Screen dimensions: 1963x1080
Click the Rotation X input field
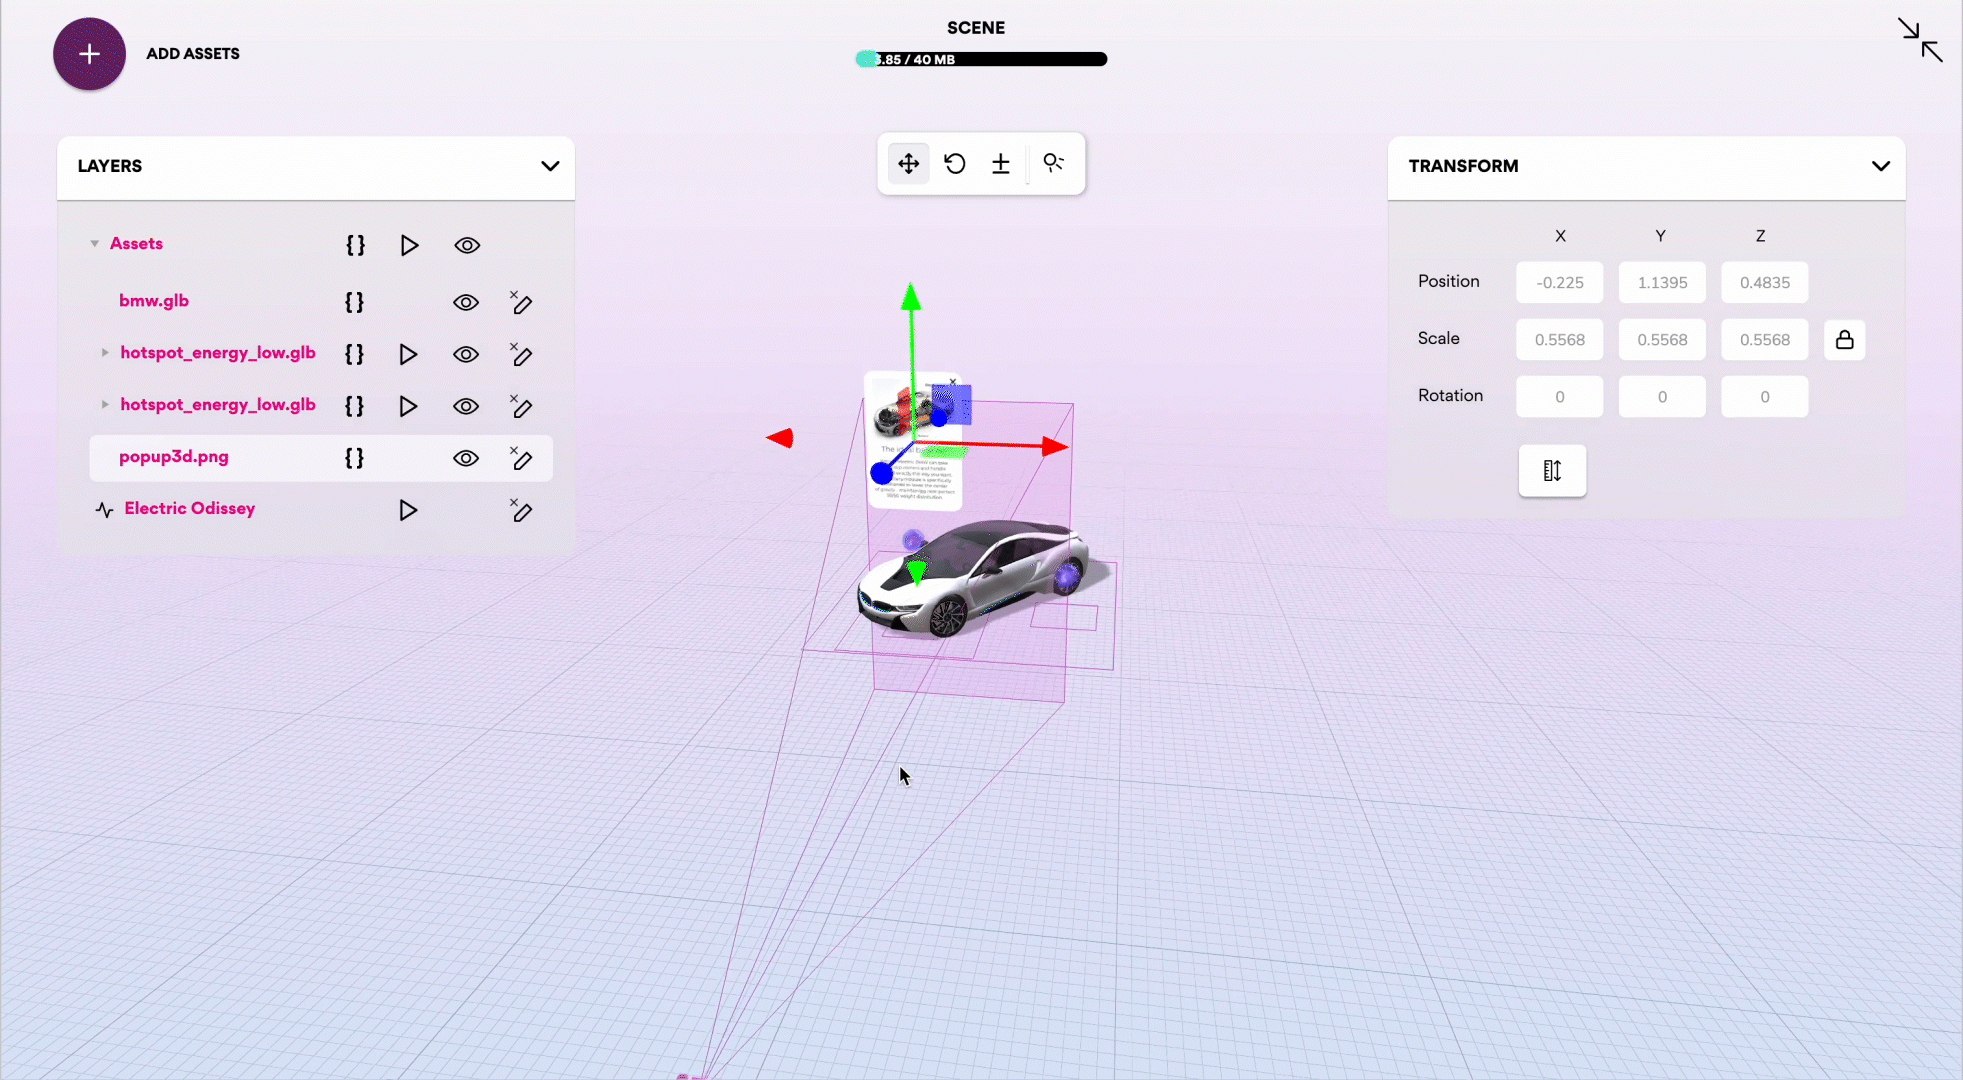coord(1560,397)
